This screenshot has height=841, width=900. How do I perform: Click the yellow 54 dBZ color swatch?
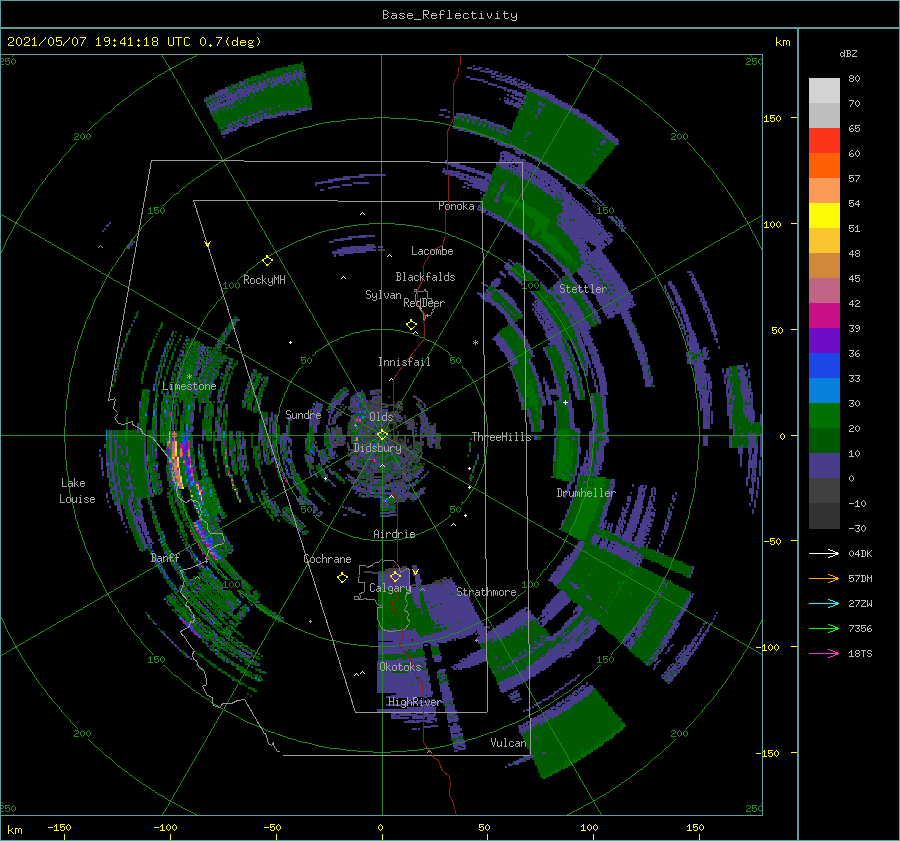click(x=824, y=216)
